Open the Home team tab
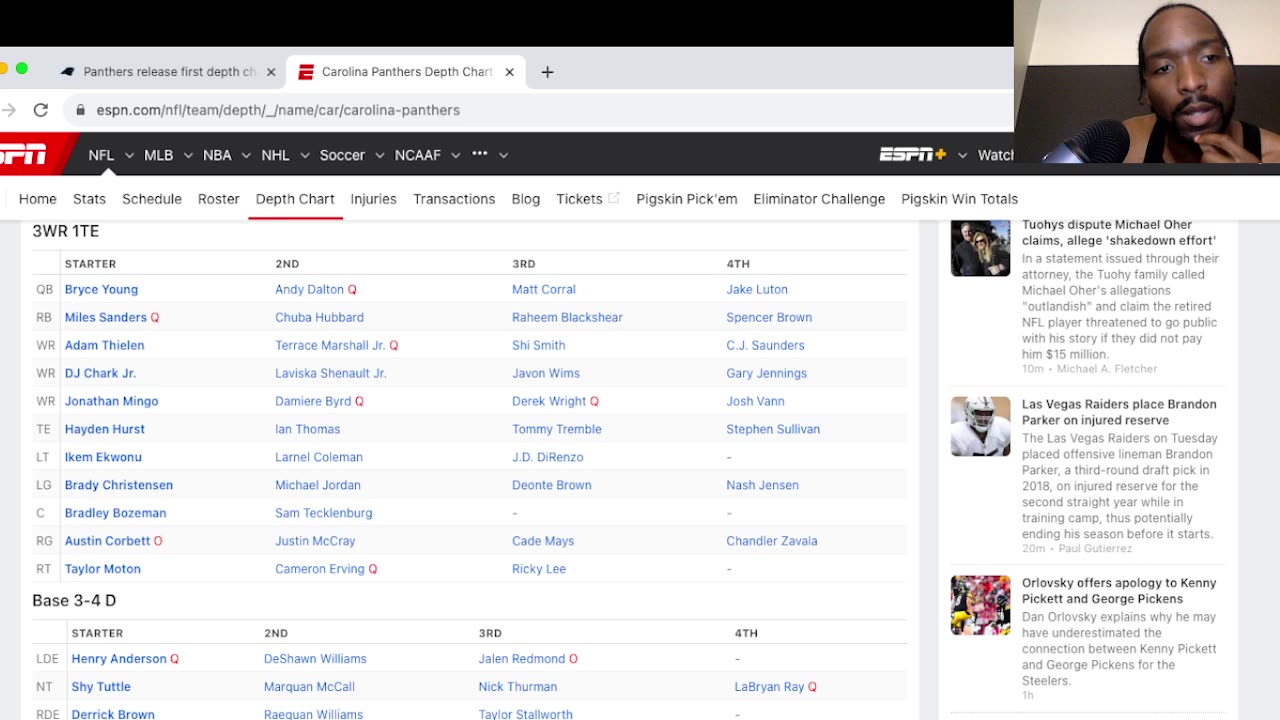Viewport: 1280px width, 720px height. [x=38, y=199]
